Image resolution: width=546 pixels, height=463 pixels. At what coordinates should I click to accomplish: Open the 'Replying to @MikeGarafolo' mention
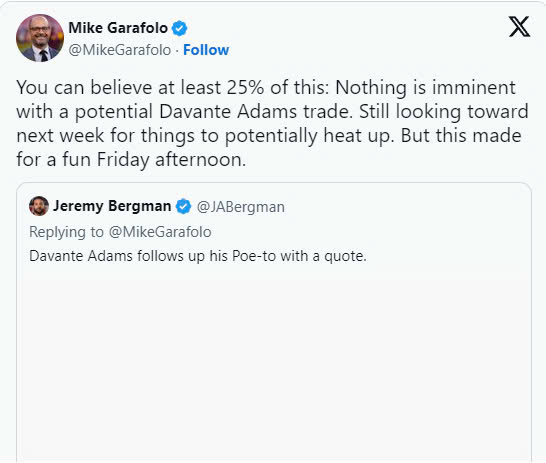pyautogui.click(x=160, y=232)
